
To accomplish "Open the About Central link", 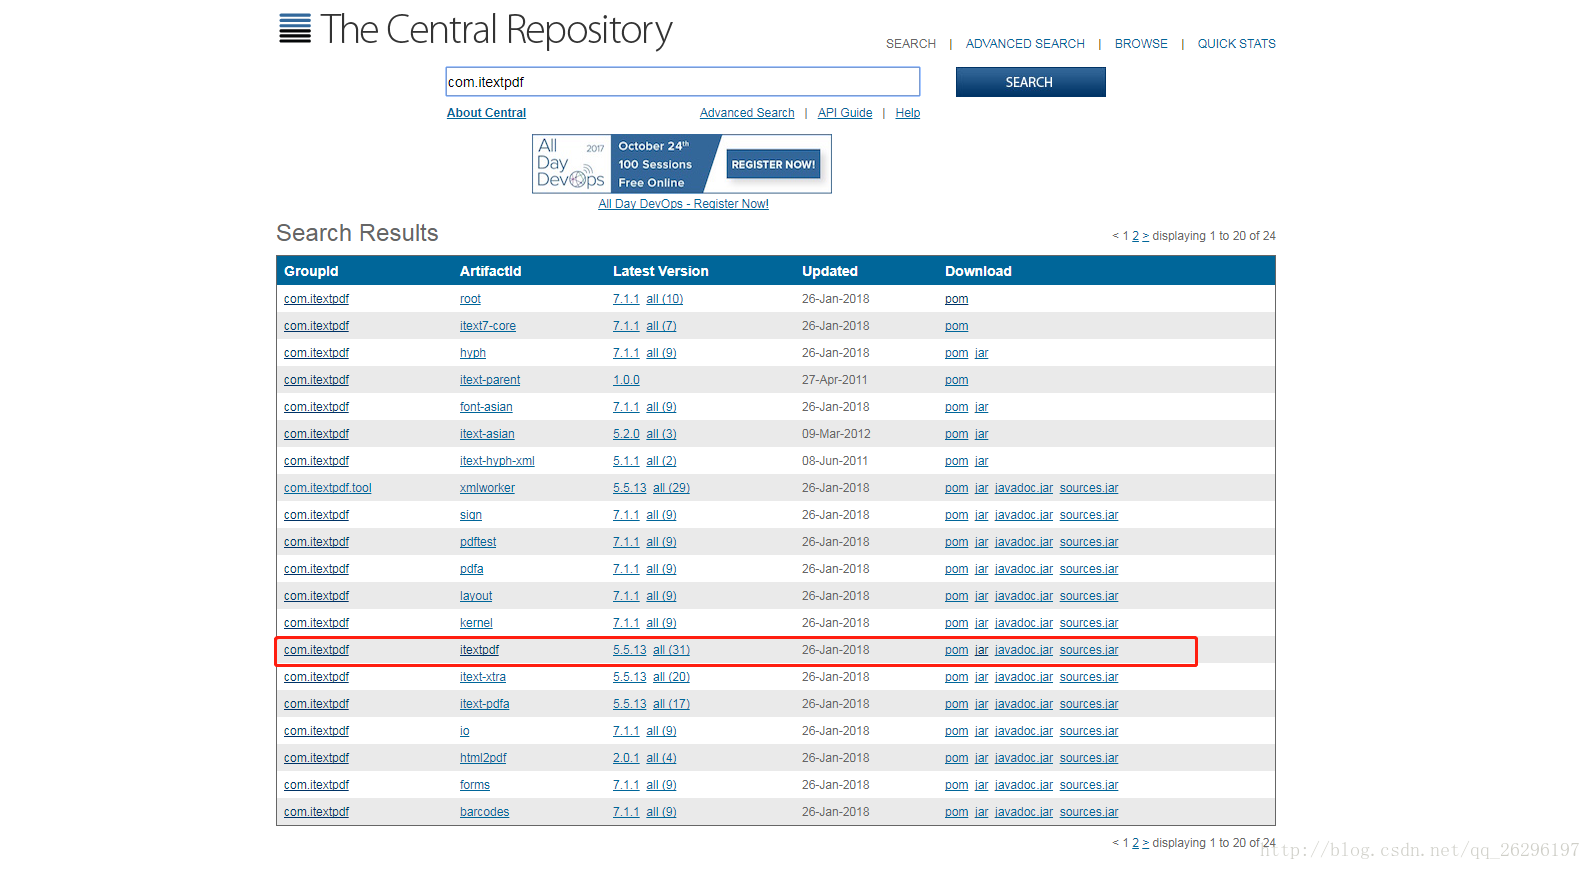I will click(x=486, y=113).
